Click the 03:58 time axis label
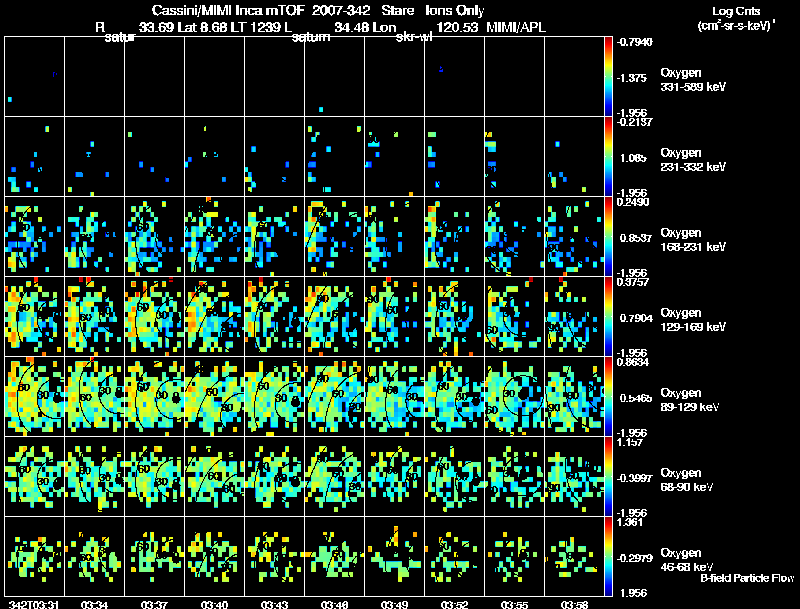 coord(574,605)
